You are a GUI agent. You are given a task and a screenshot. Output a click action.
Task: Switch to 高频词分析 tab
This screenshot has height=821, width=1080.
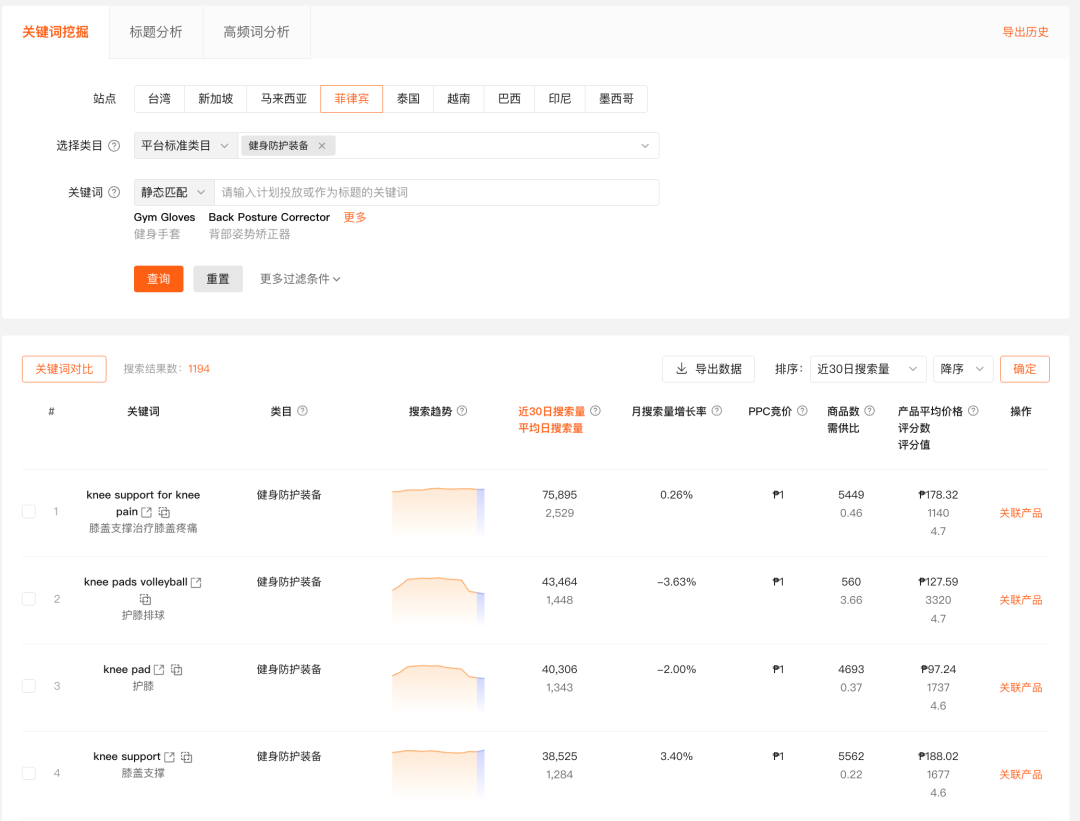click(256, 32)
